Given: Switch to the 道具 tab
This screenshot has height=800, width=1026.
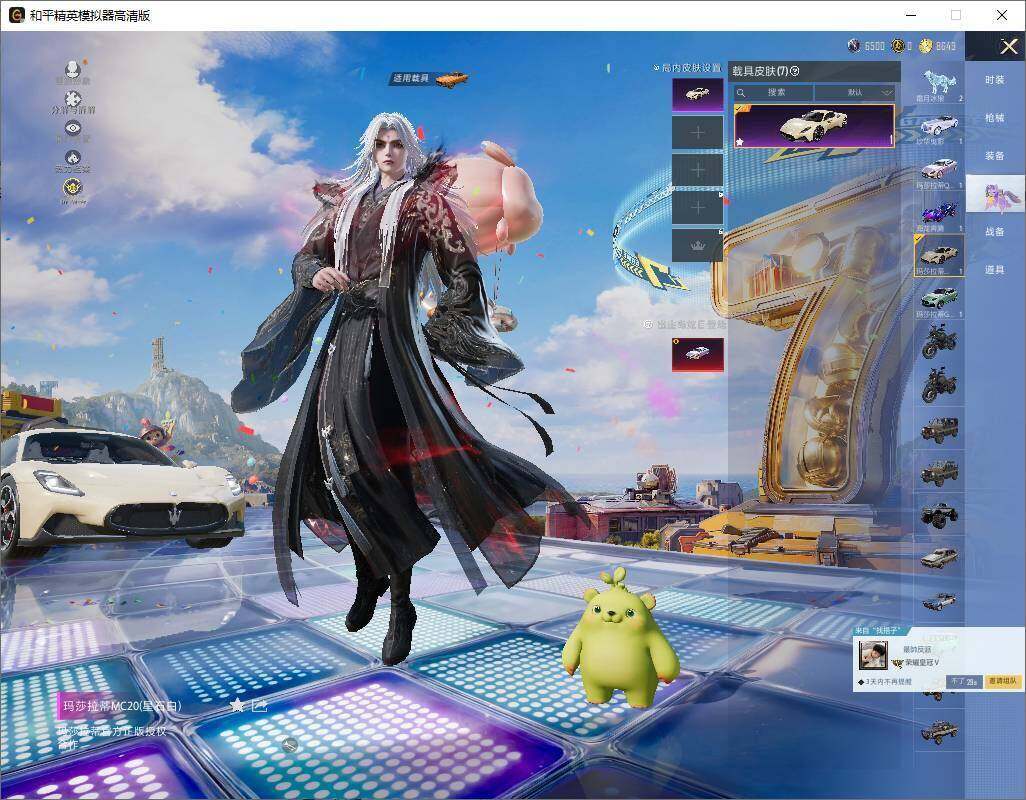Looking at the screenshot, I should click(x=995, y=270).
